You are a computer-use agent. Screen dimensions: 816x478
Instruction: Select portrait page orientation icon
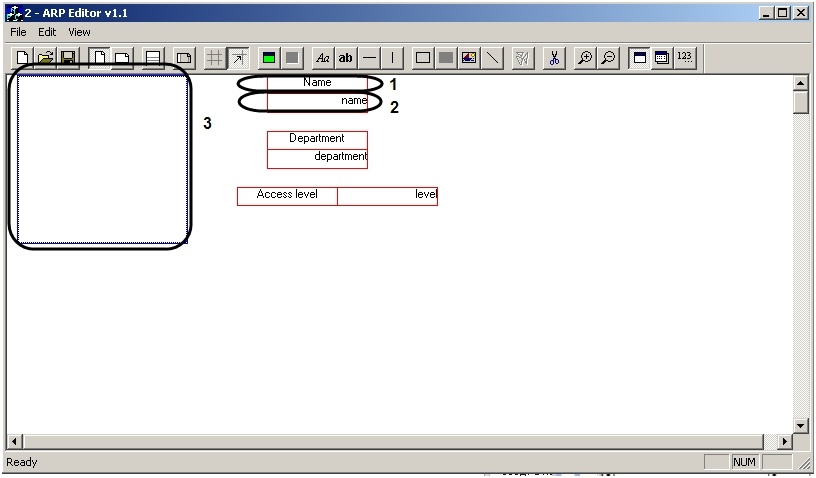coord(99,58)
